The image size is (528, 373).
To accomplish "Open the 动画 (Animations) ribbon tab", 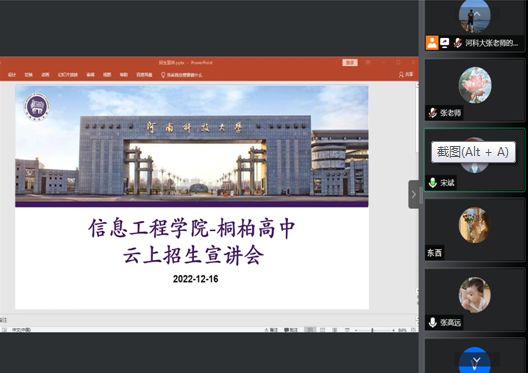I will (x=45, y=74).
